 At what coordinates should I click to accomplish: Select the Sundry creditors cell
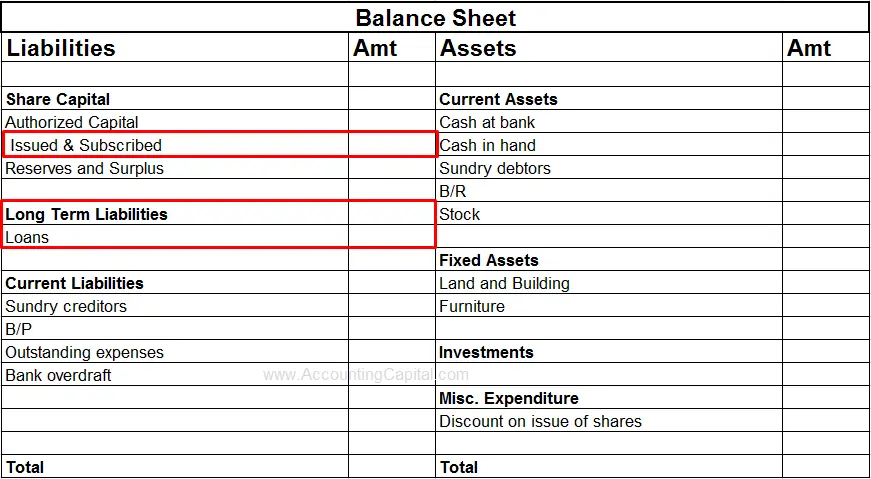66,306
